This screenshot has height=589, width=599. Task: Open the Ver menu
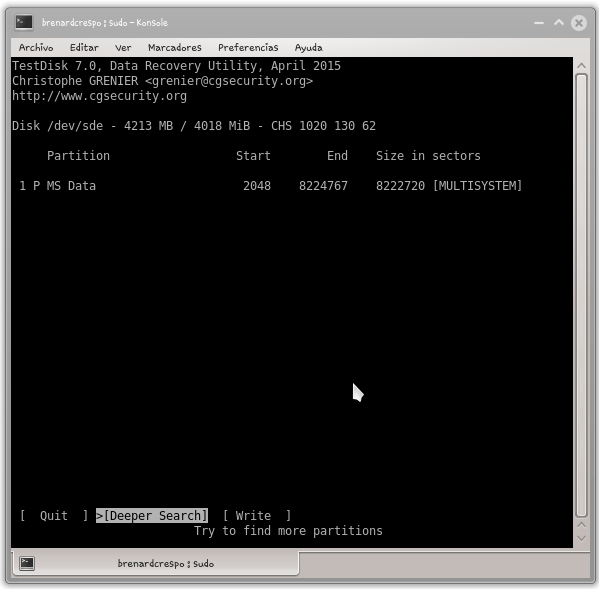123,47
